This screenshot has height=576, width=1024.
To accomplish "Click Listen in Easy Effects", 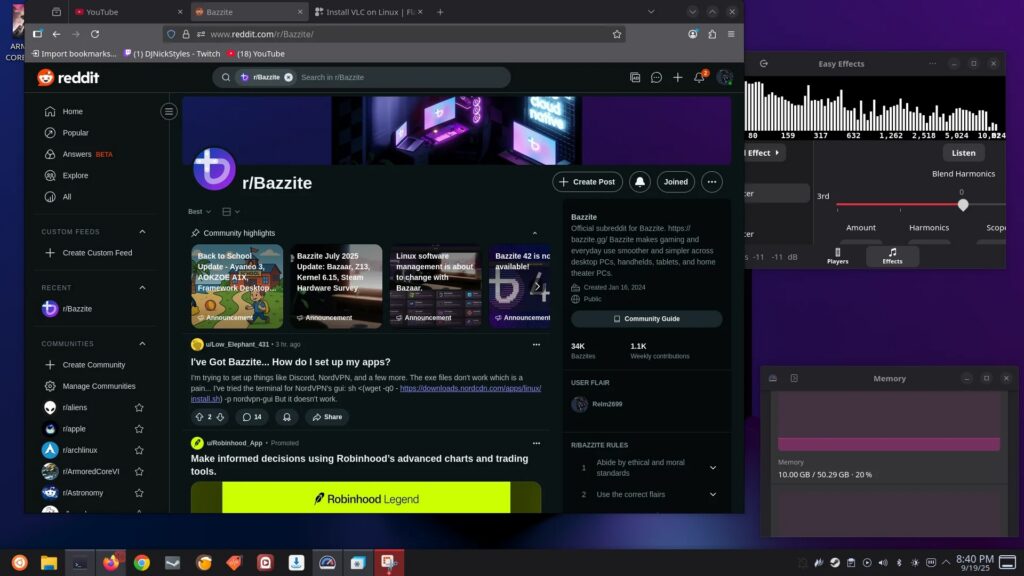I will (963, 153).
